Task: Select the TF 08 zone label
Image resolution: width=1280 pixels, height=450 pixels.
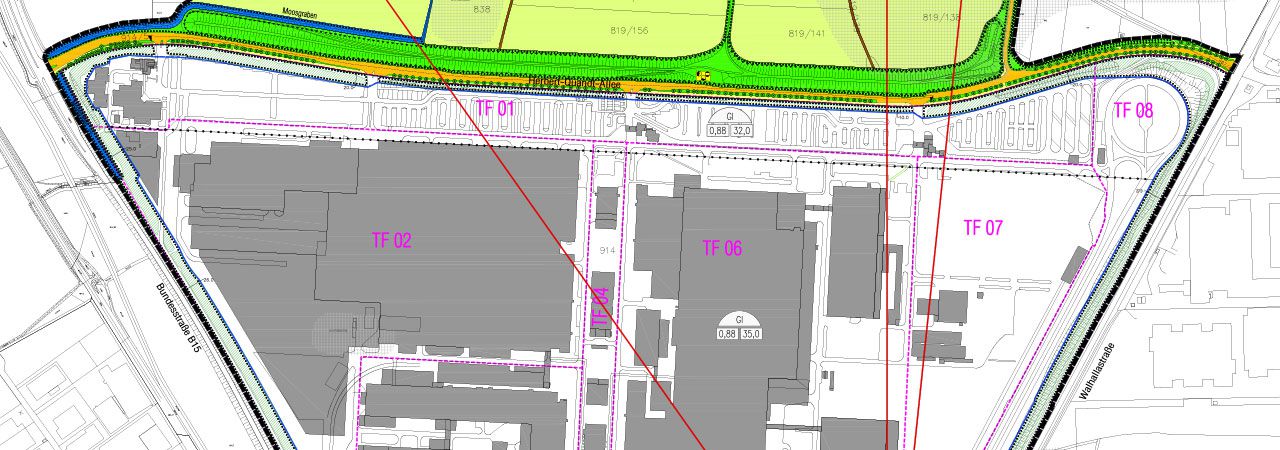Action: coord(1133,110)
